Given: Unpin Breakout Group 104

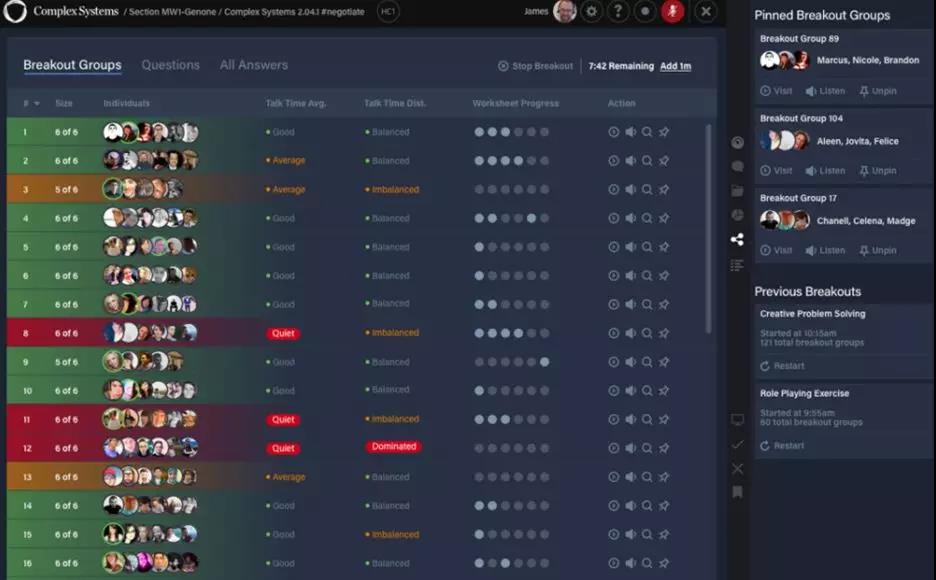Looking at the screenshot, I should 878,171.
